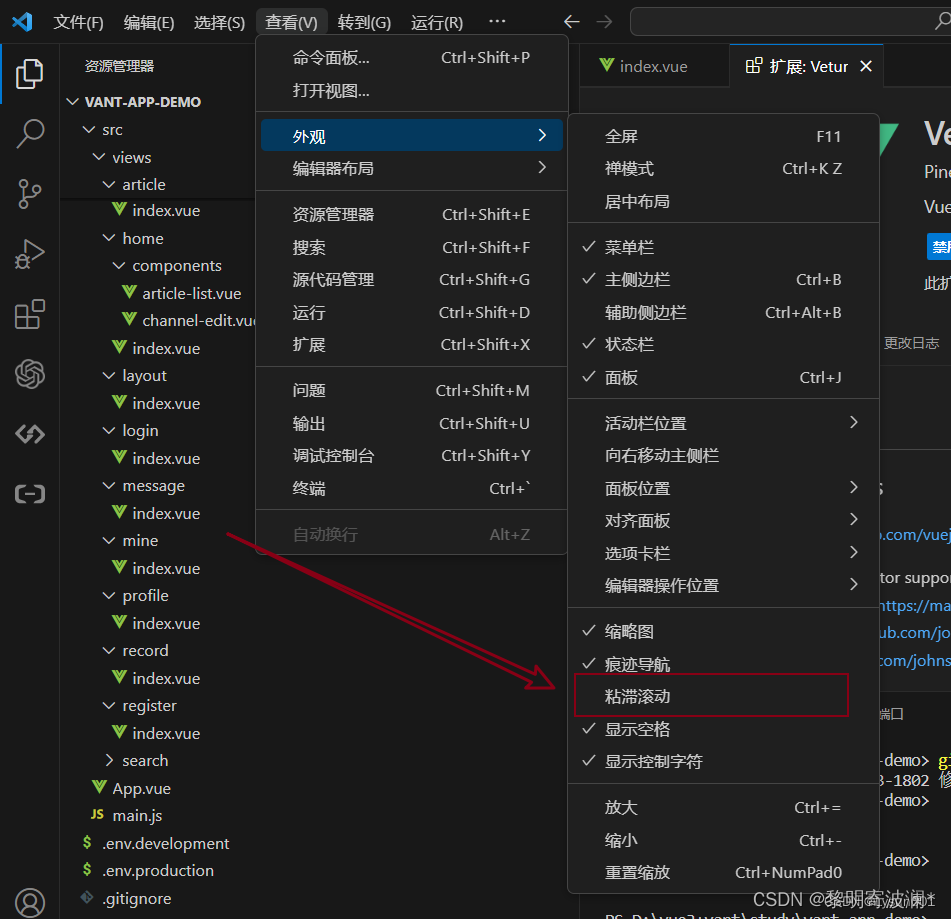Toggle Breadcrumbs (痕迹导航) option
Screen dimensions: 951x919
pyautogui.click(x=723, y=664)
